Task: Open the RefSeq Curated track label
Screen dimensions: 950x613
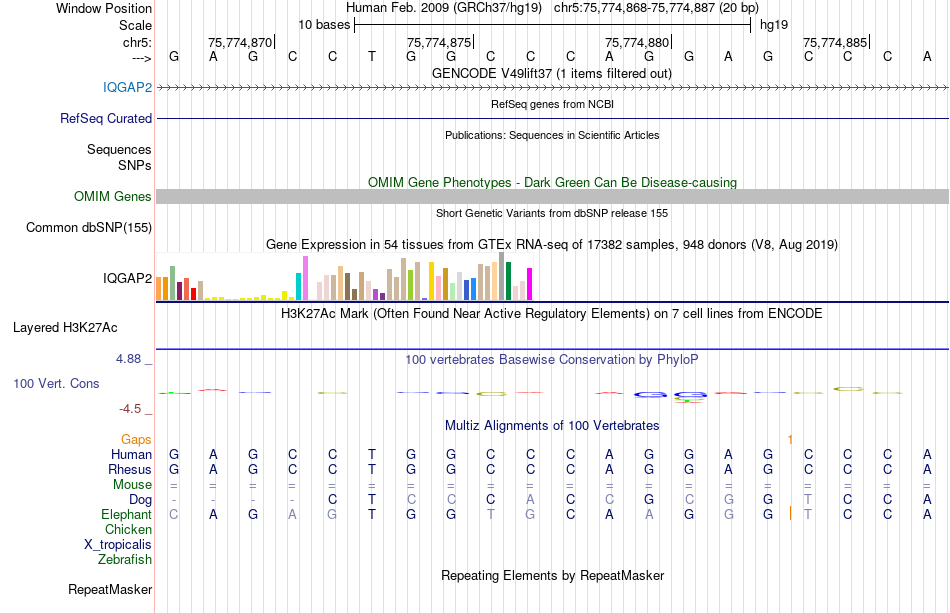Action: tap(105, 118)
